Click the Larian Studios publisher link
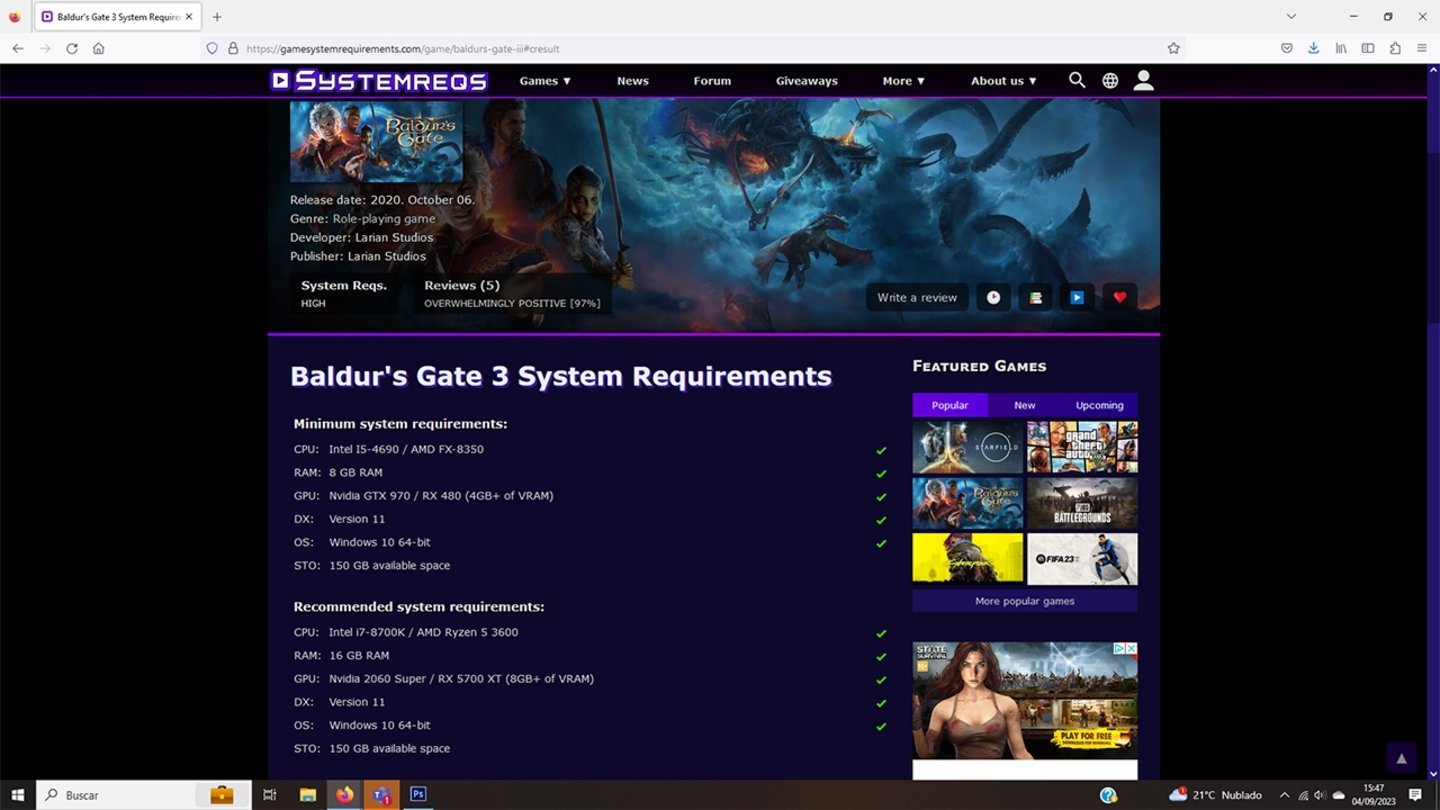 387,256
